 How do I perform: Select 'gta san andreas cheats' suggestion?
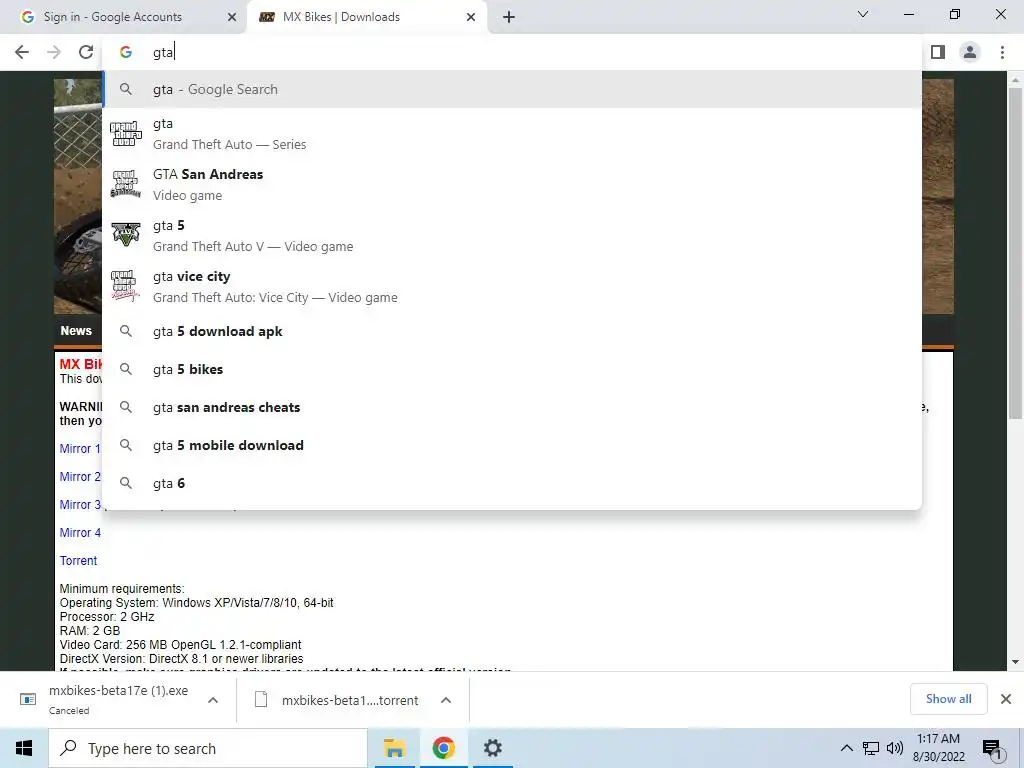[512, 407]
